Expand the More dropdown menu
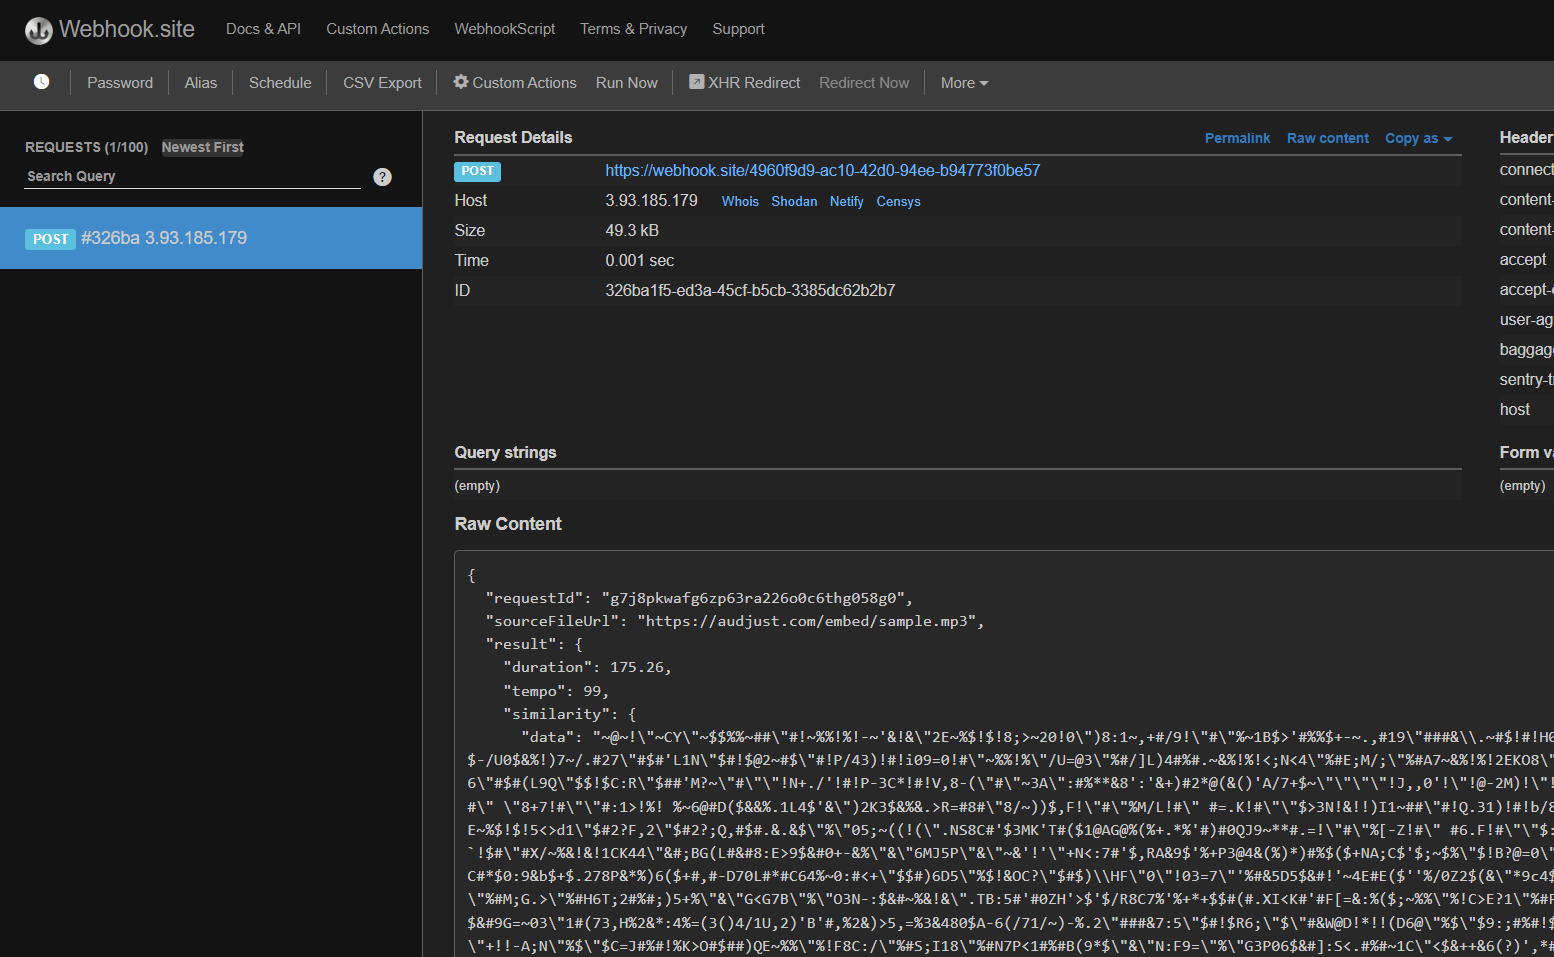Viewport: 1554px width, 957px height. (963, 83)
